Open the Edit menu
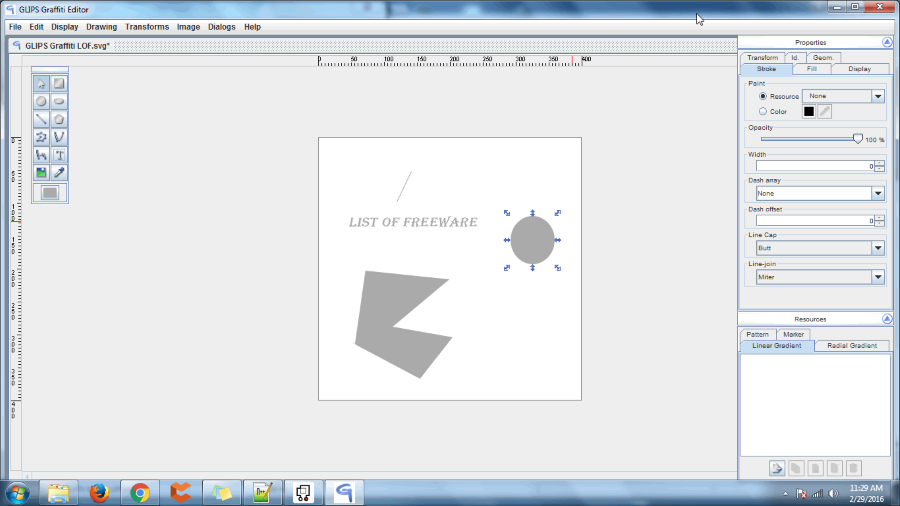 (36, 27)
